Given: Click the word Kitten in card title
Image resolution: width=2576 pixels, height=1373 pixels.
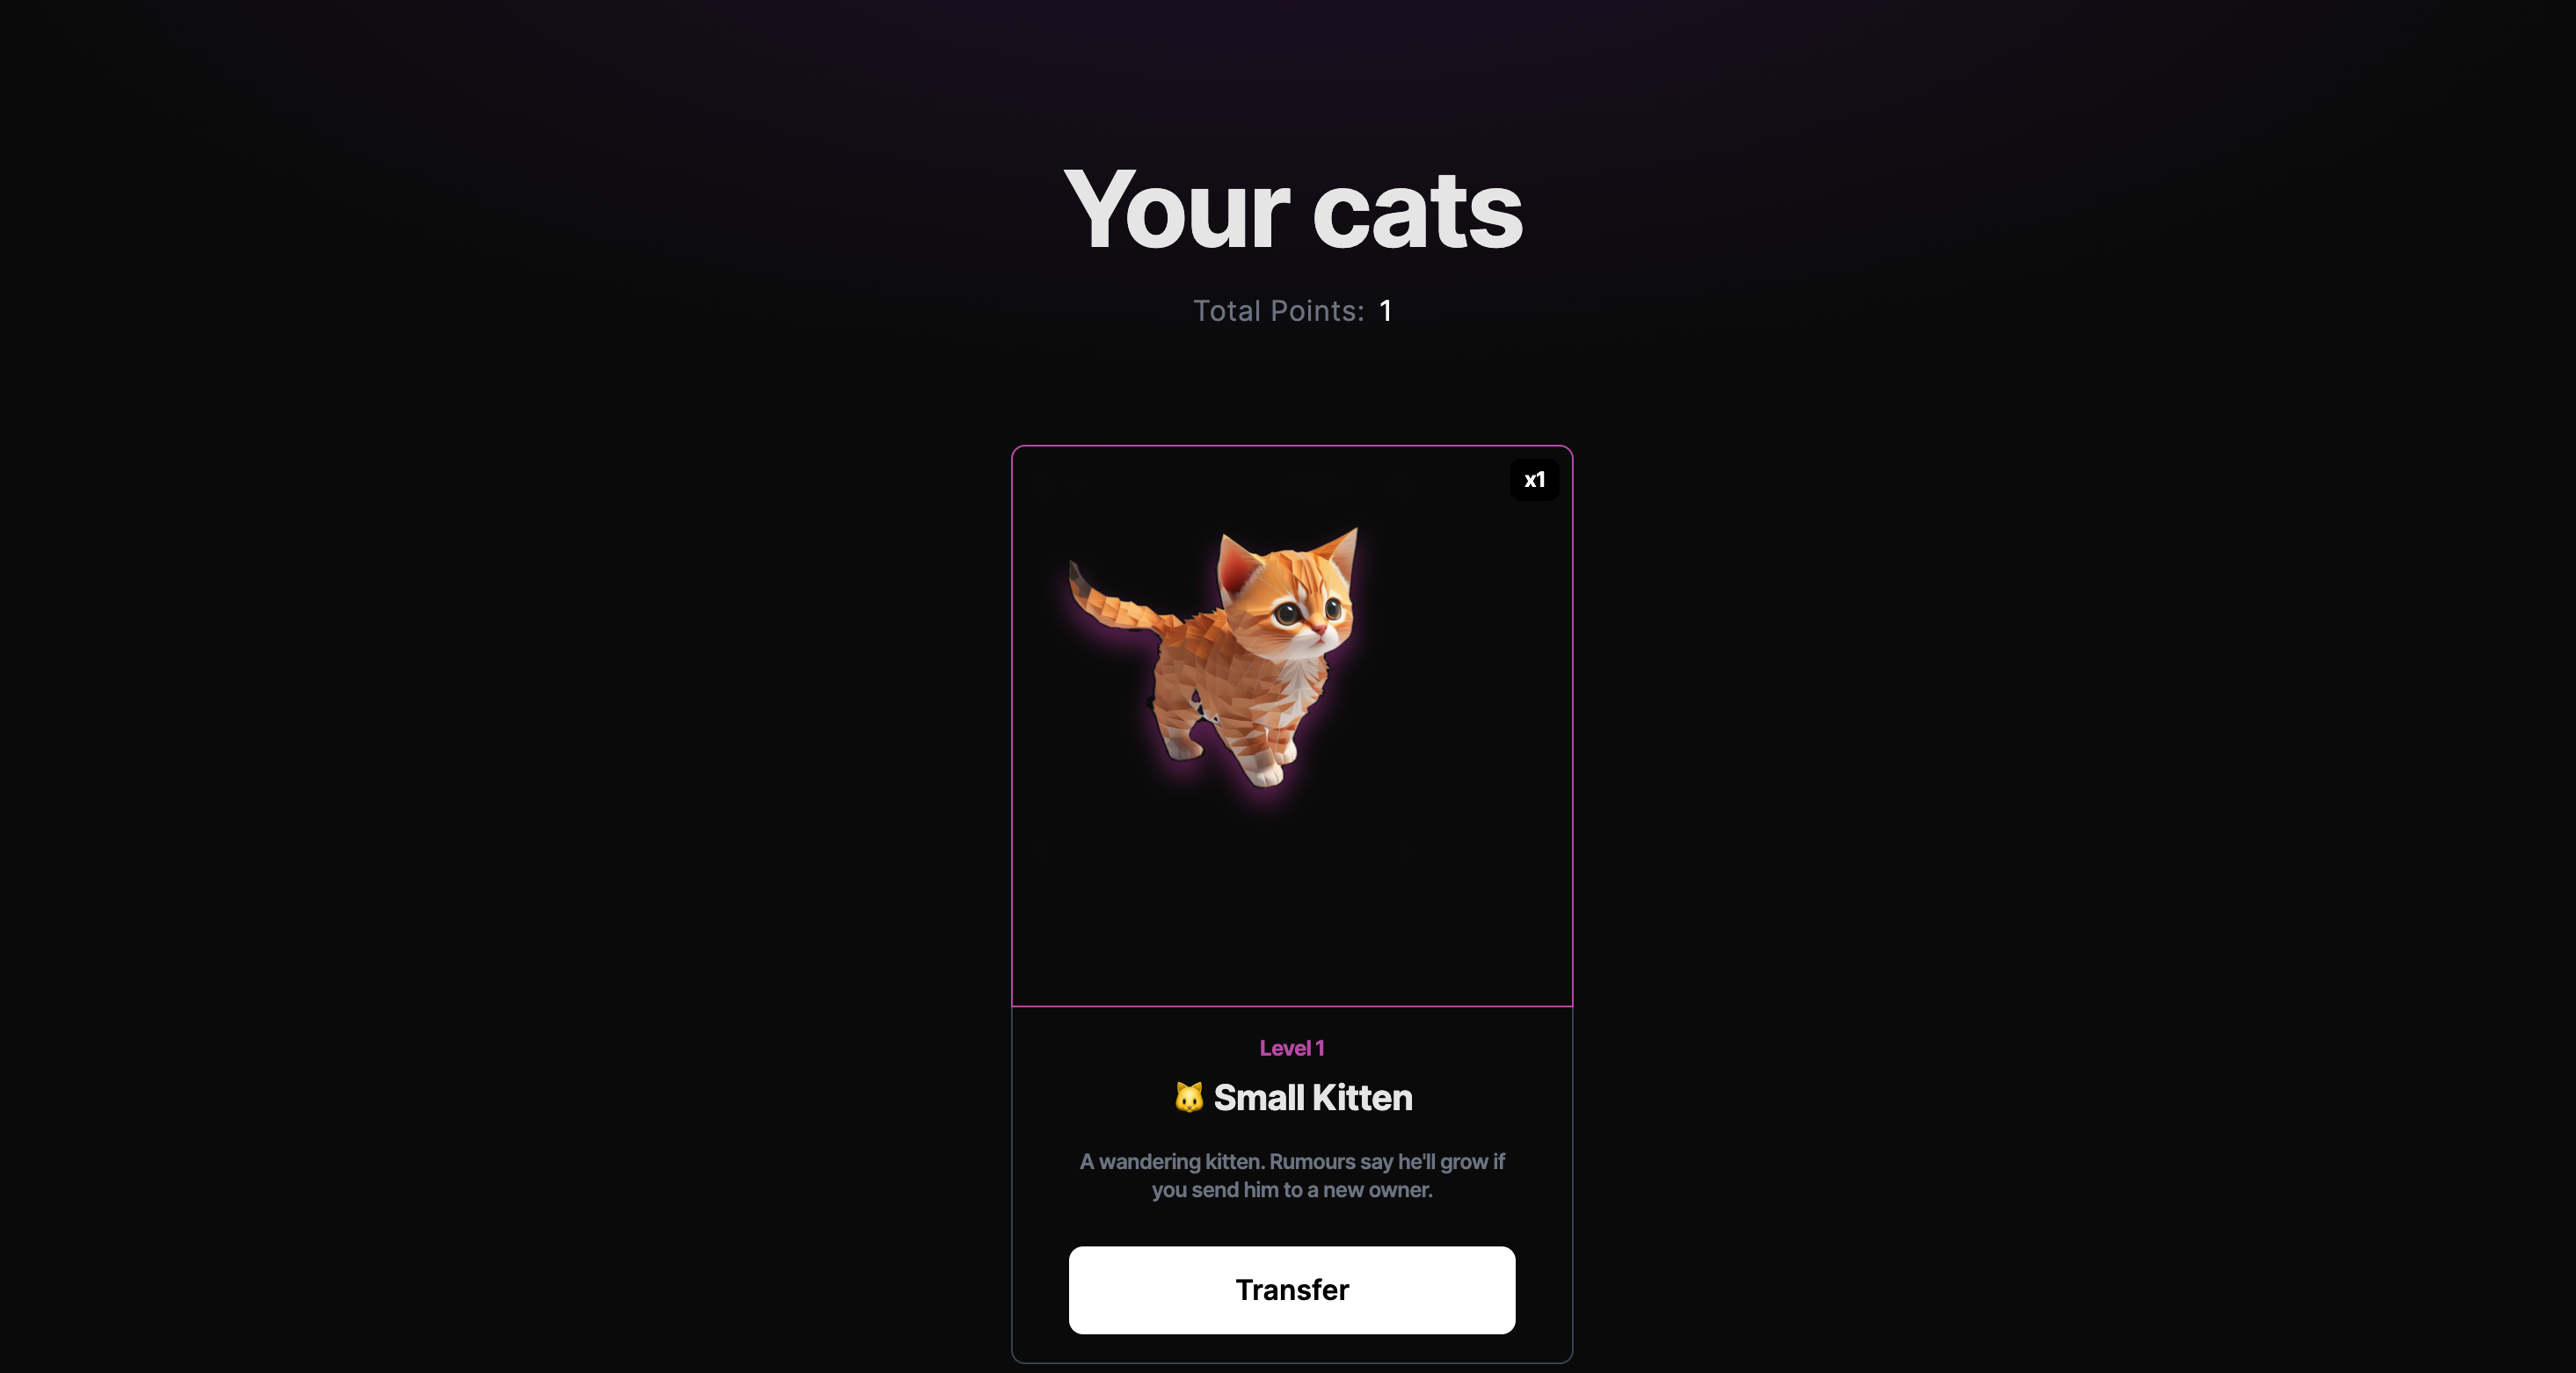Looking at the screenshot, I should pos(1362,1097).
